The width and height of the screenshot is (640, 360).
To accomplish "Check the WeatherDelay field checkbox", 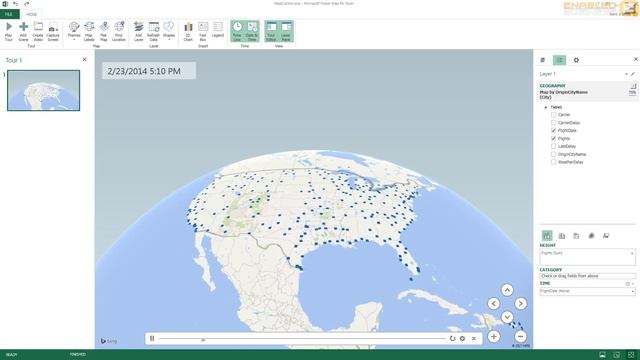I will 553,162.
